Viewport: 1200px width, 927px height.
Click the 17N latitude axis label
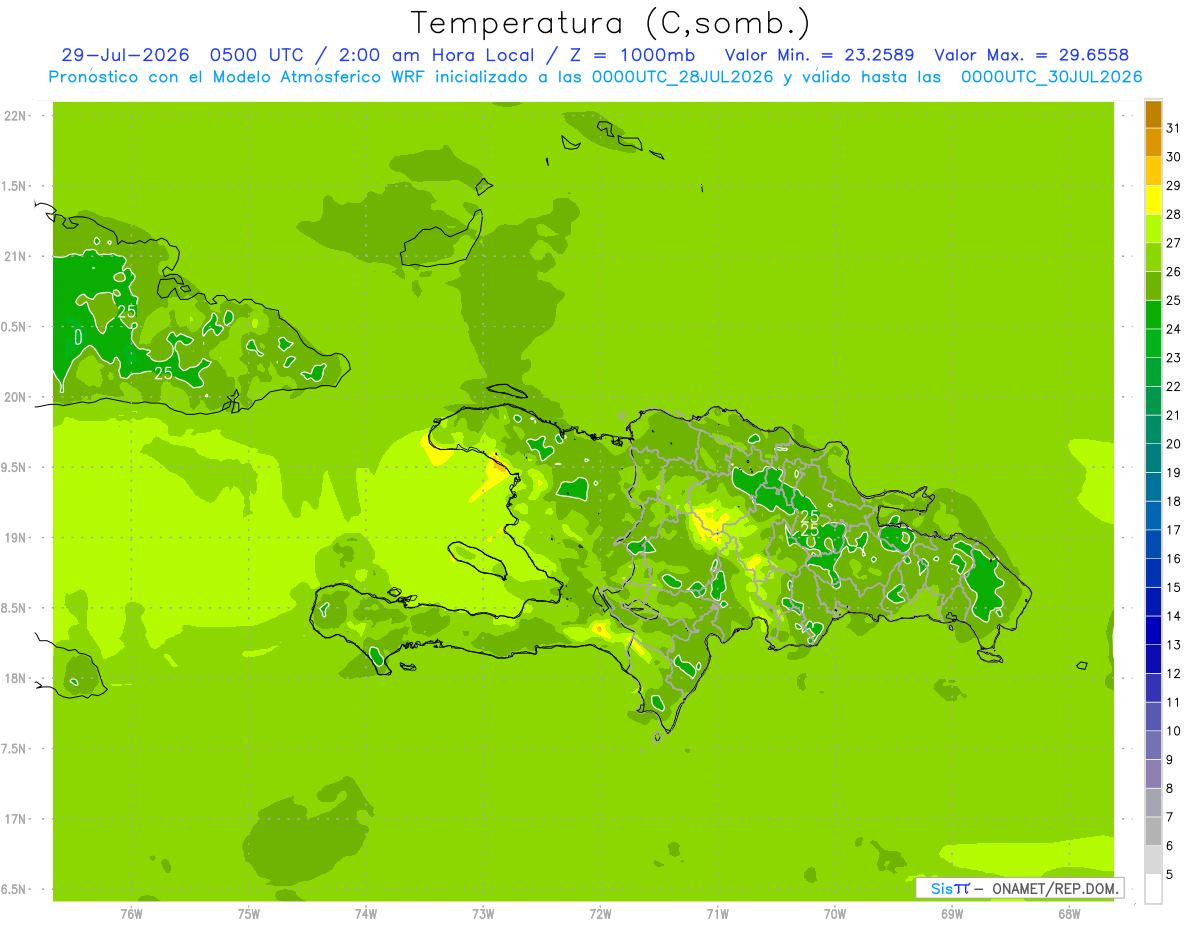pos(14,819)
